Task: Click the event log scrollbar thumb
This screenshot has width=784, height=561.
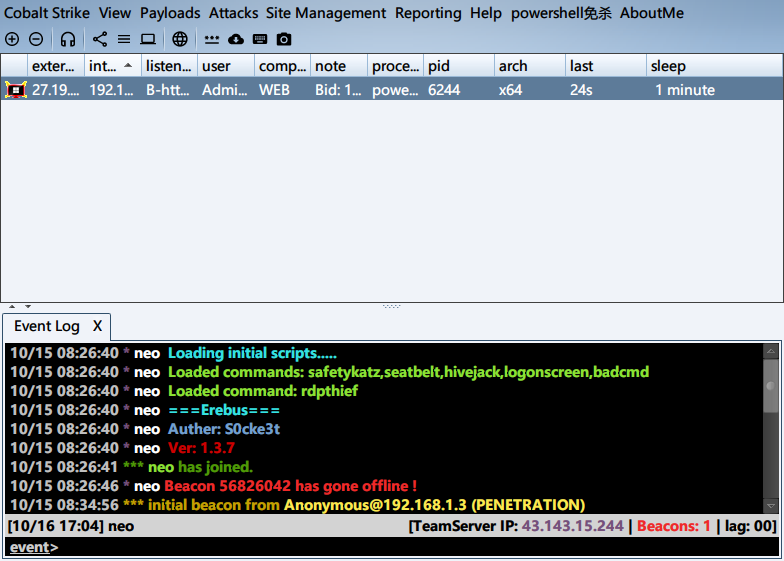Action: [x=770, y=386]
